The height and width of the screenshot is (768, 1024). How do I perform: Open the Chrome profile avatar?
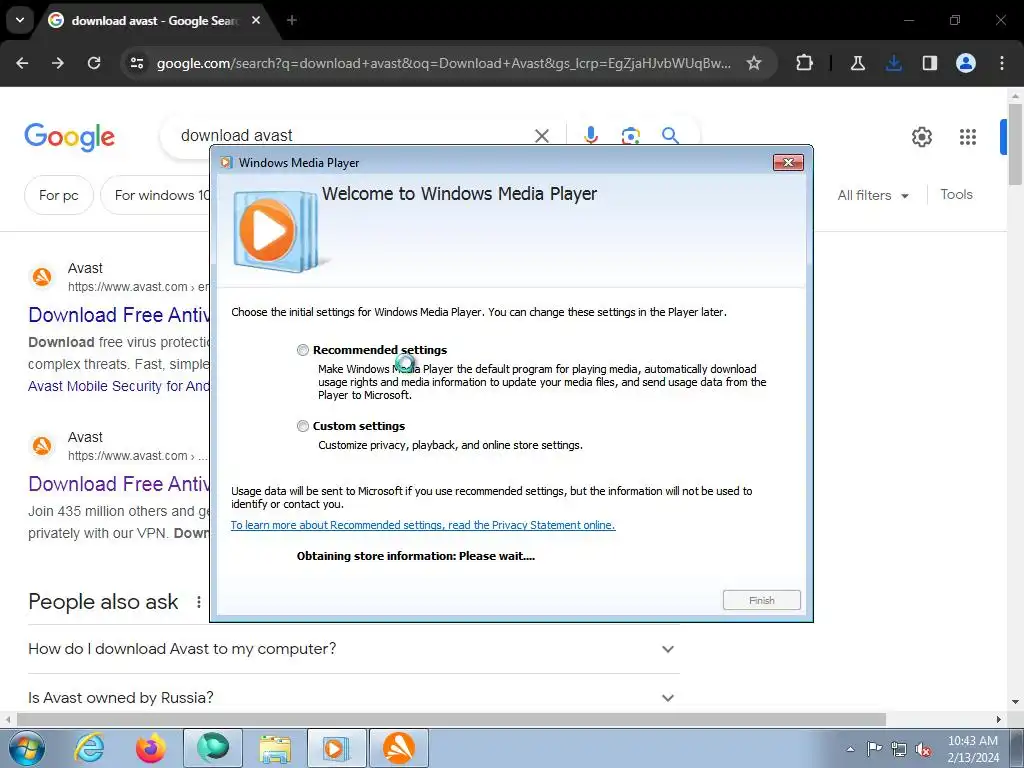[x=966, y=63]
